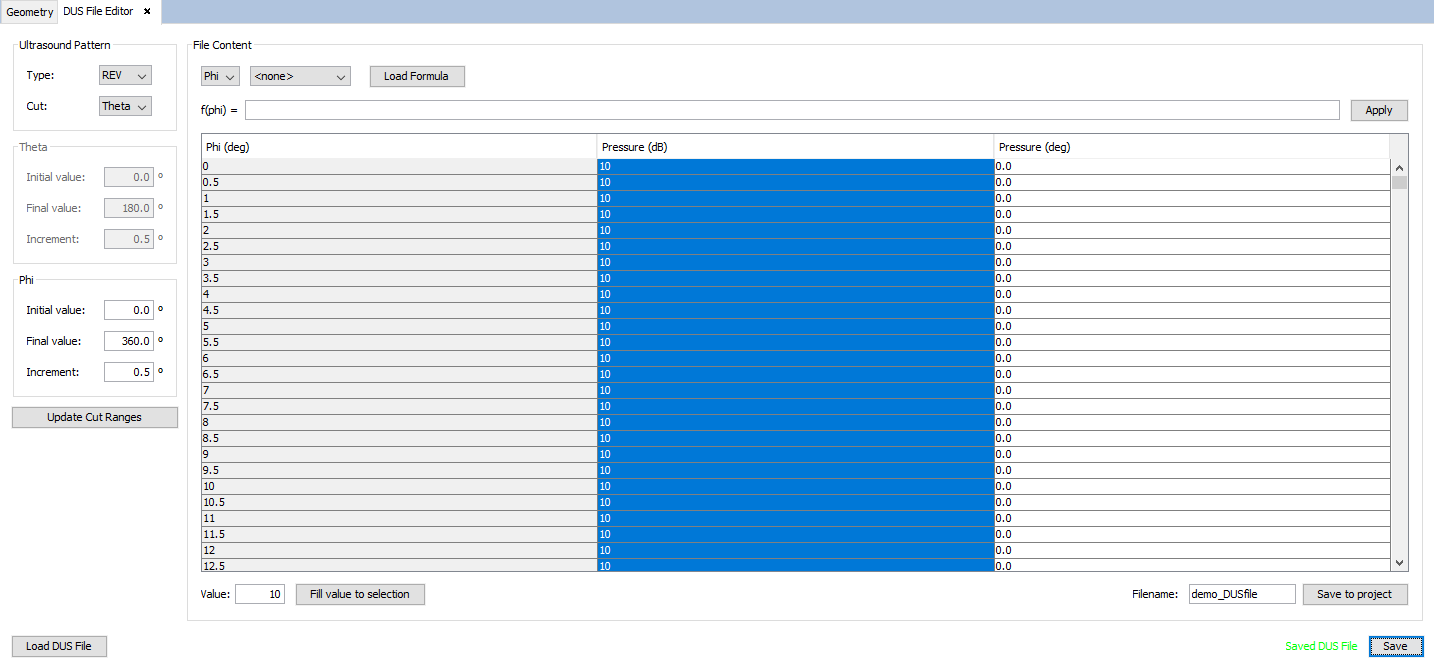Select the DUS File Editor tab
The height and width of the screenshot is (666, 1434).
(97, 12)
